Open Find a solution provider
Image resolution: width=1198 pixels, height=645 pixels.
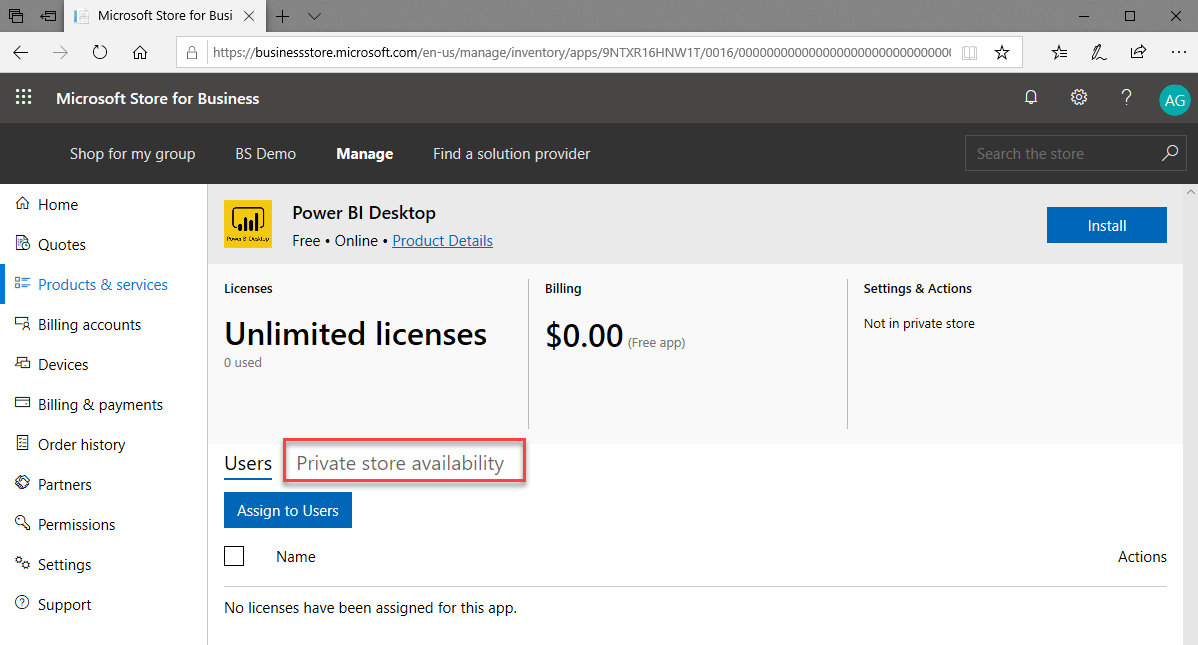click(511, 154)
